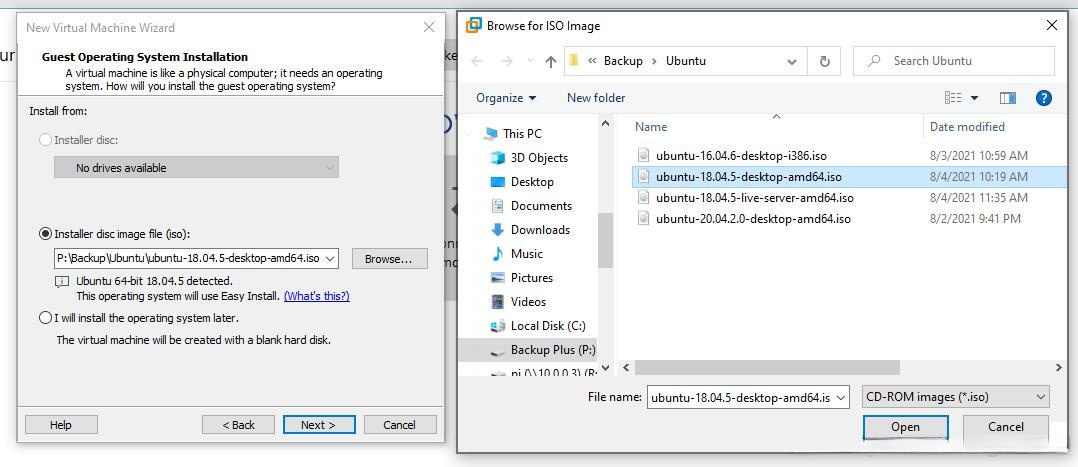Toggle the preview pane icon
This screenshot has width=1078, height=467.
[x=1007, y=98]
